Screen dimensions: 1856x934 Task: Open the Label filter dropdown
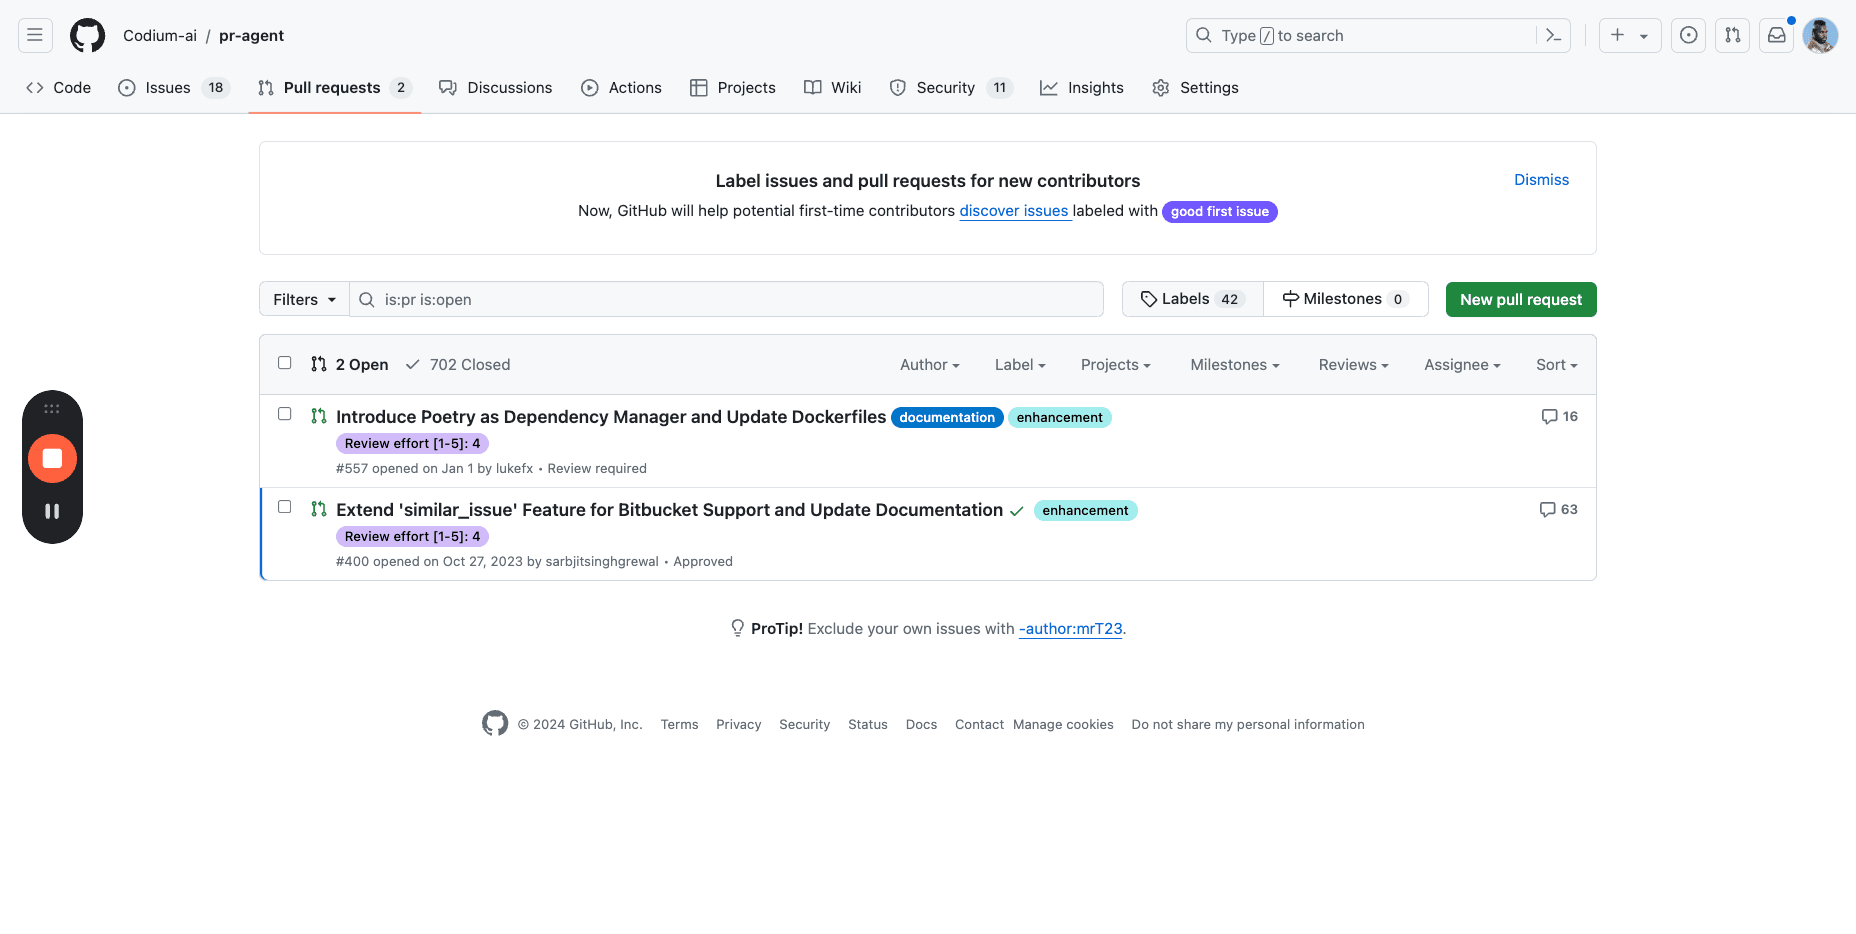1020,365
